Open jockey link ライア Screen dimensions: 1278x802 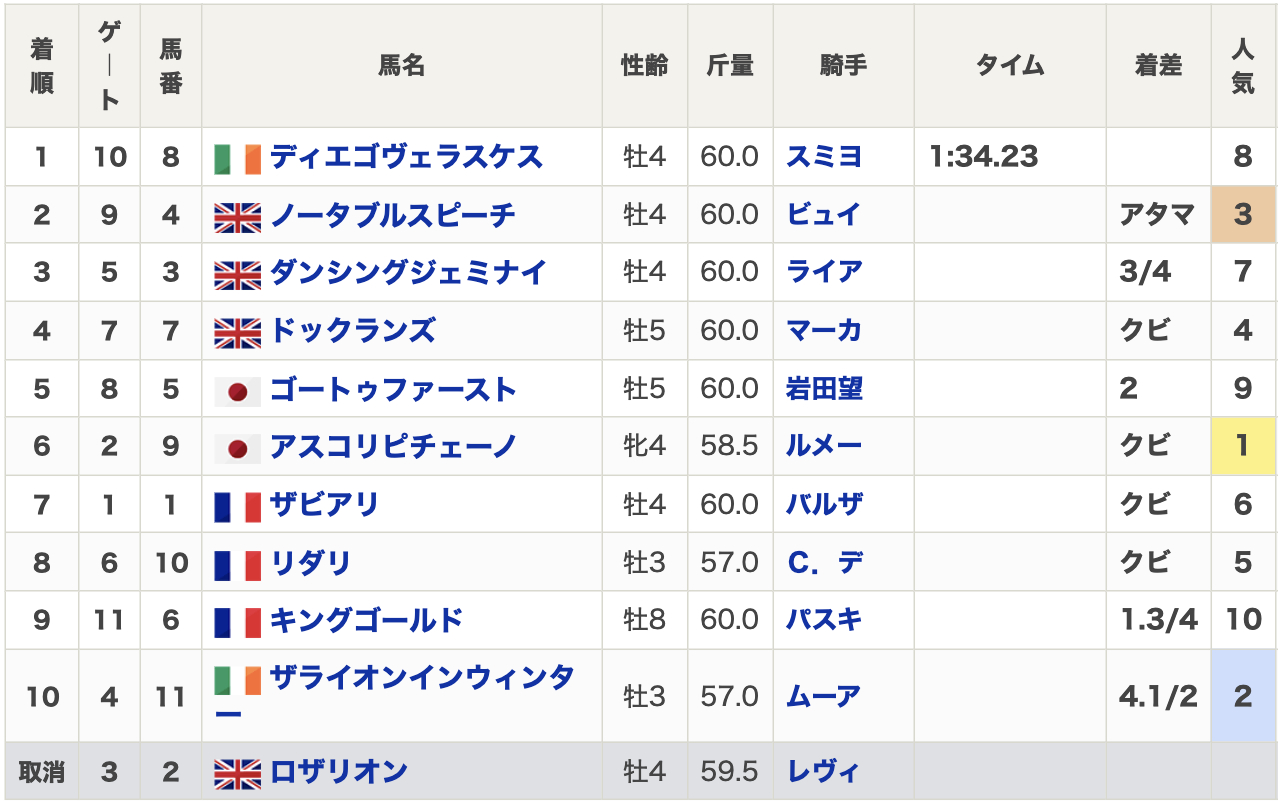click(x=824, y=272)
